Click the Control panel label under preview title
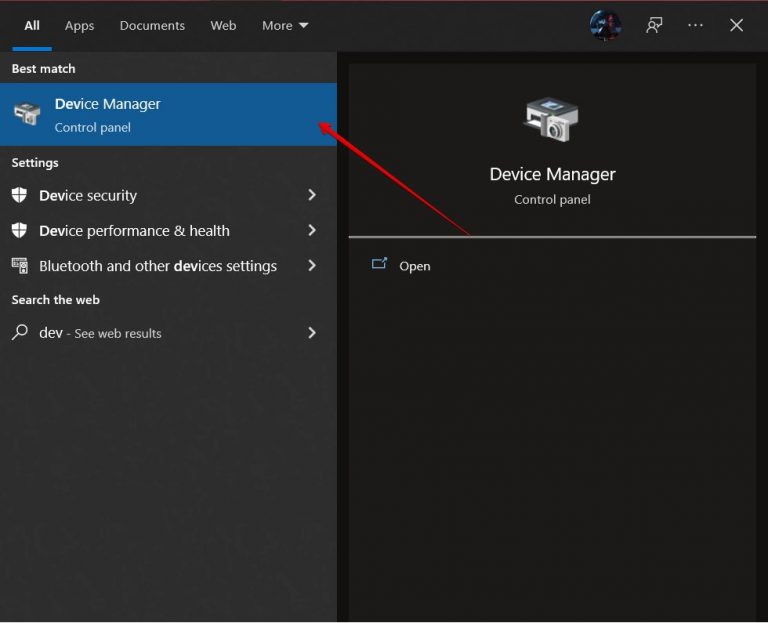Image resolution: width=768 pixels, height=623 pixels. click(552, 199)
